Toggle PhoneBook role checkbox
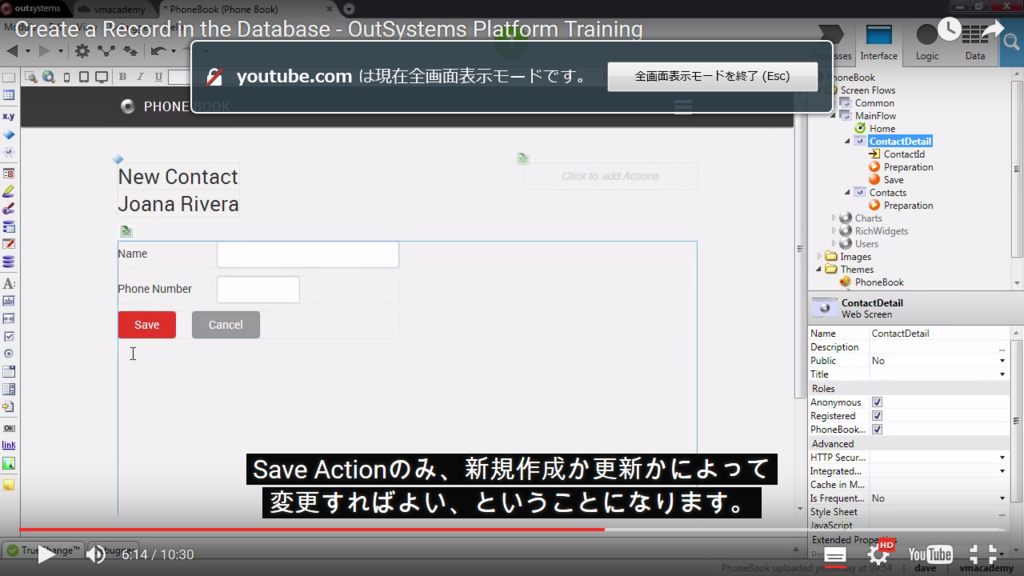Image resolution: width=1024 pixels, height=576 pixels. (x=877, y=430)
